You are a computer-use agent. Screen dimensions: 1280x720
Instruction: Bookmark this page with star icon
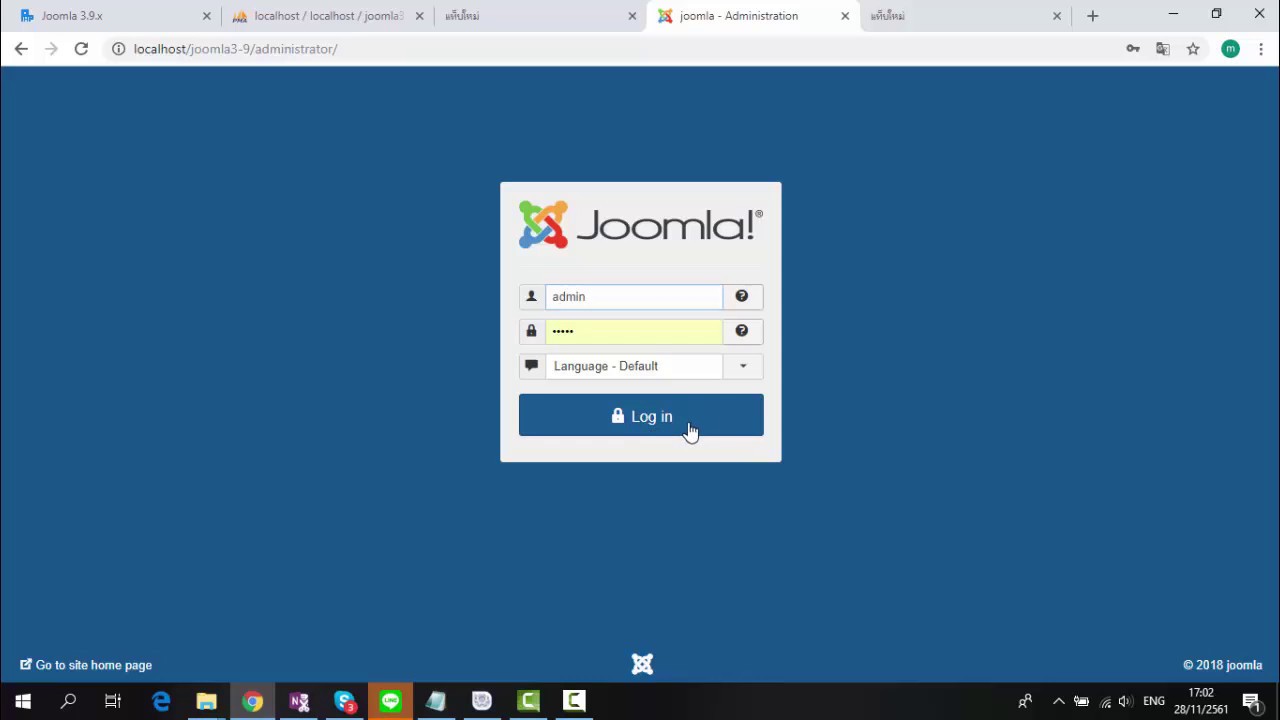(1193, 49)
